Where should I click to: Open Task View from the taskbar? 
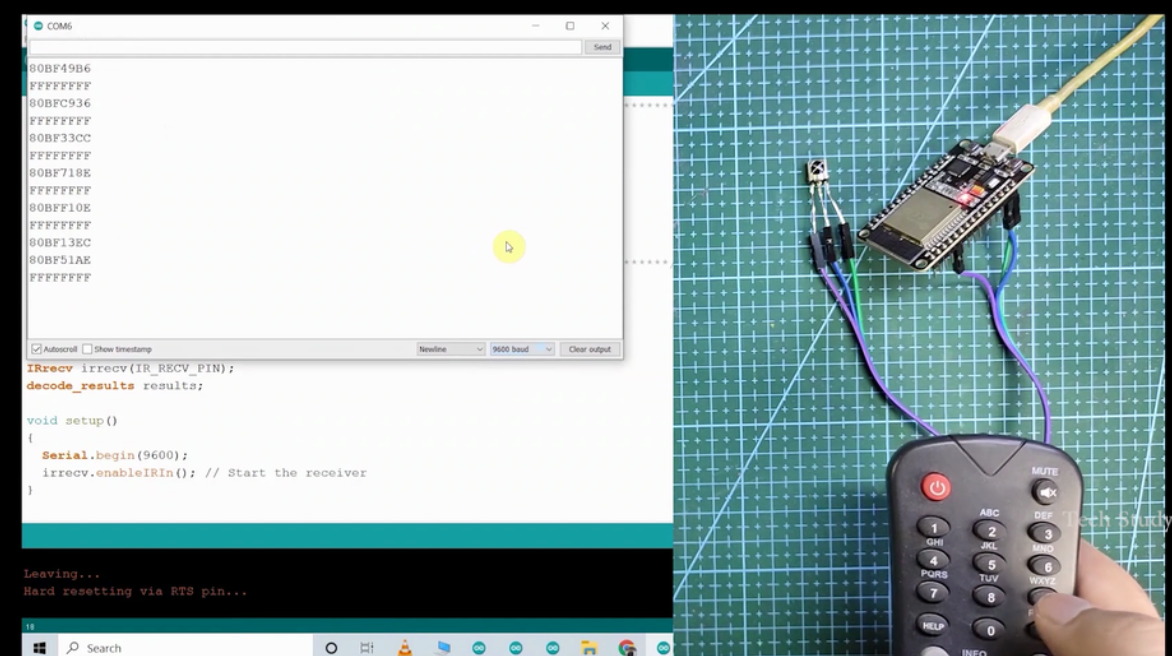tap(365, 647)
